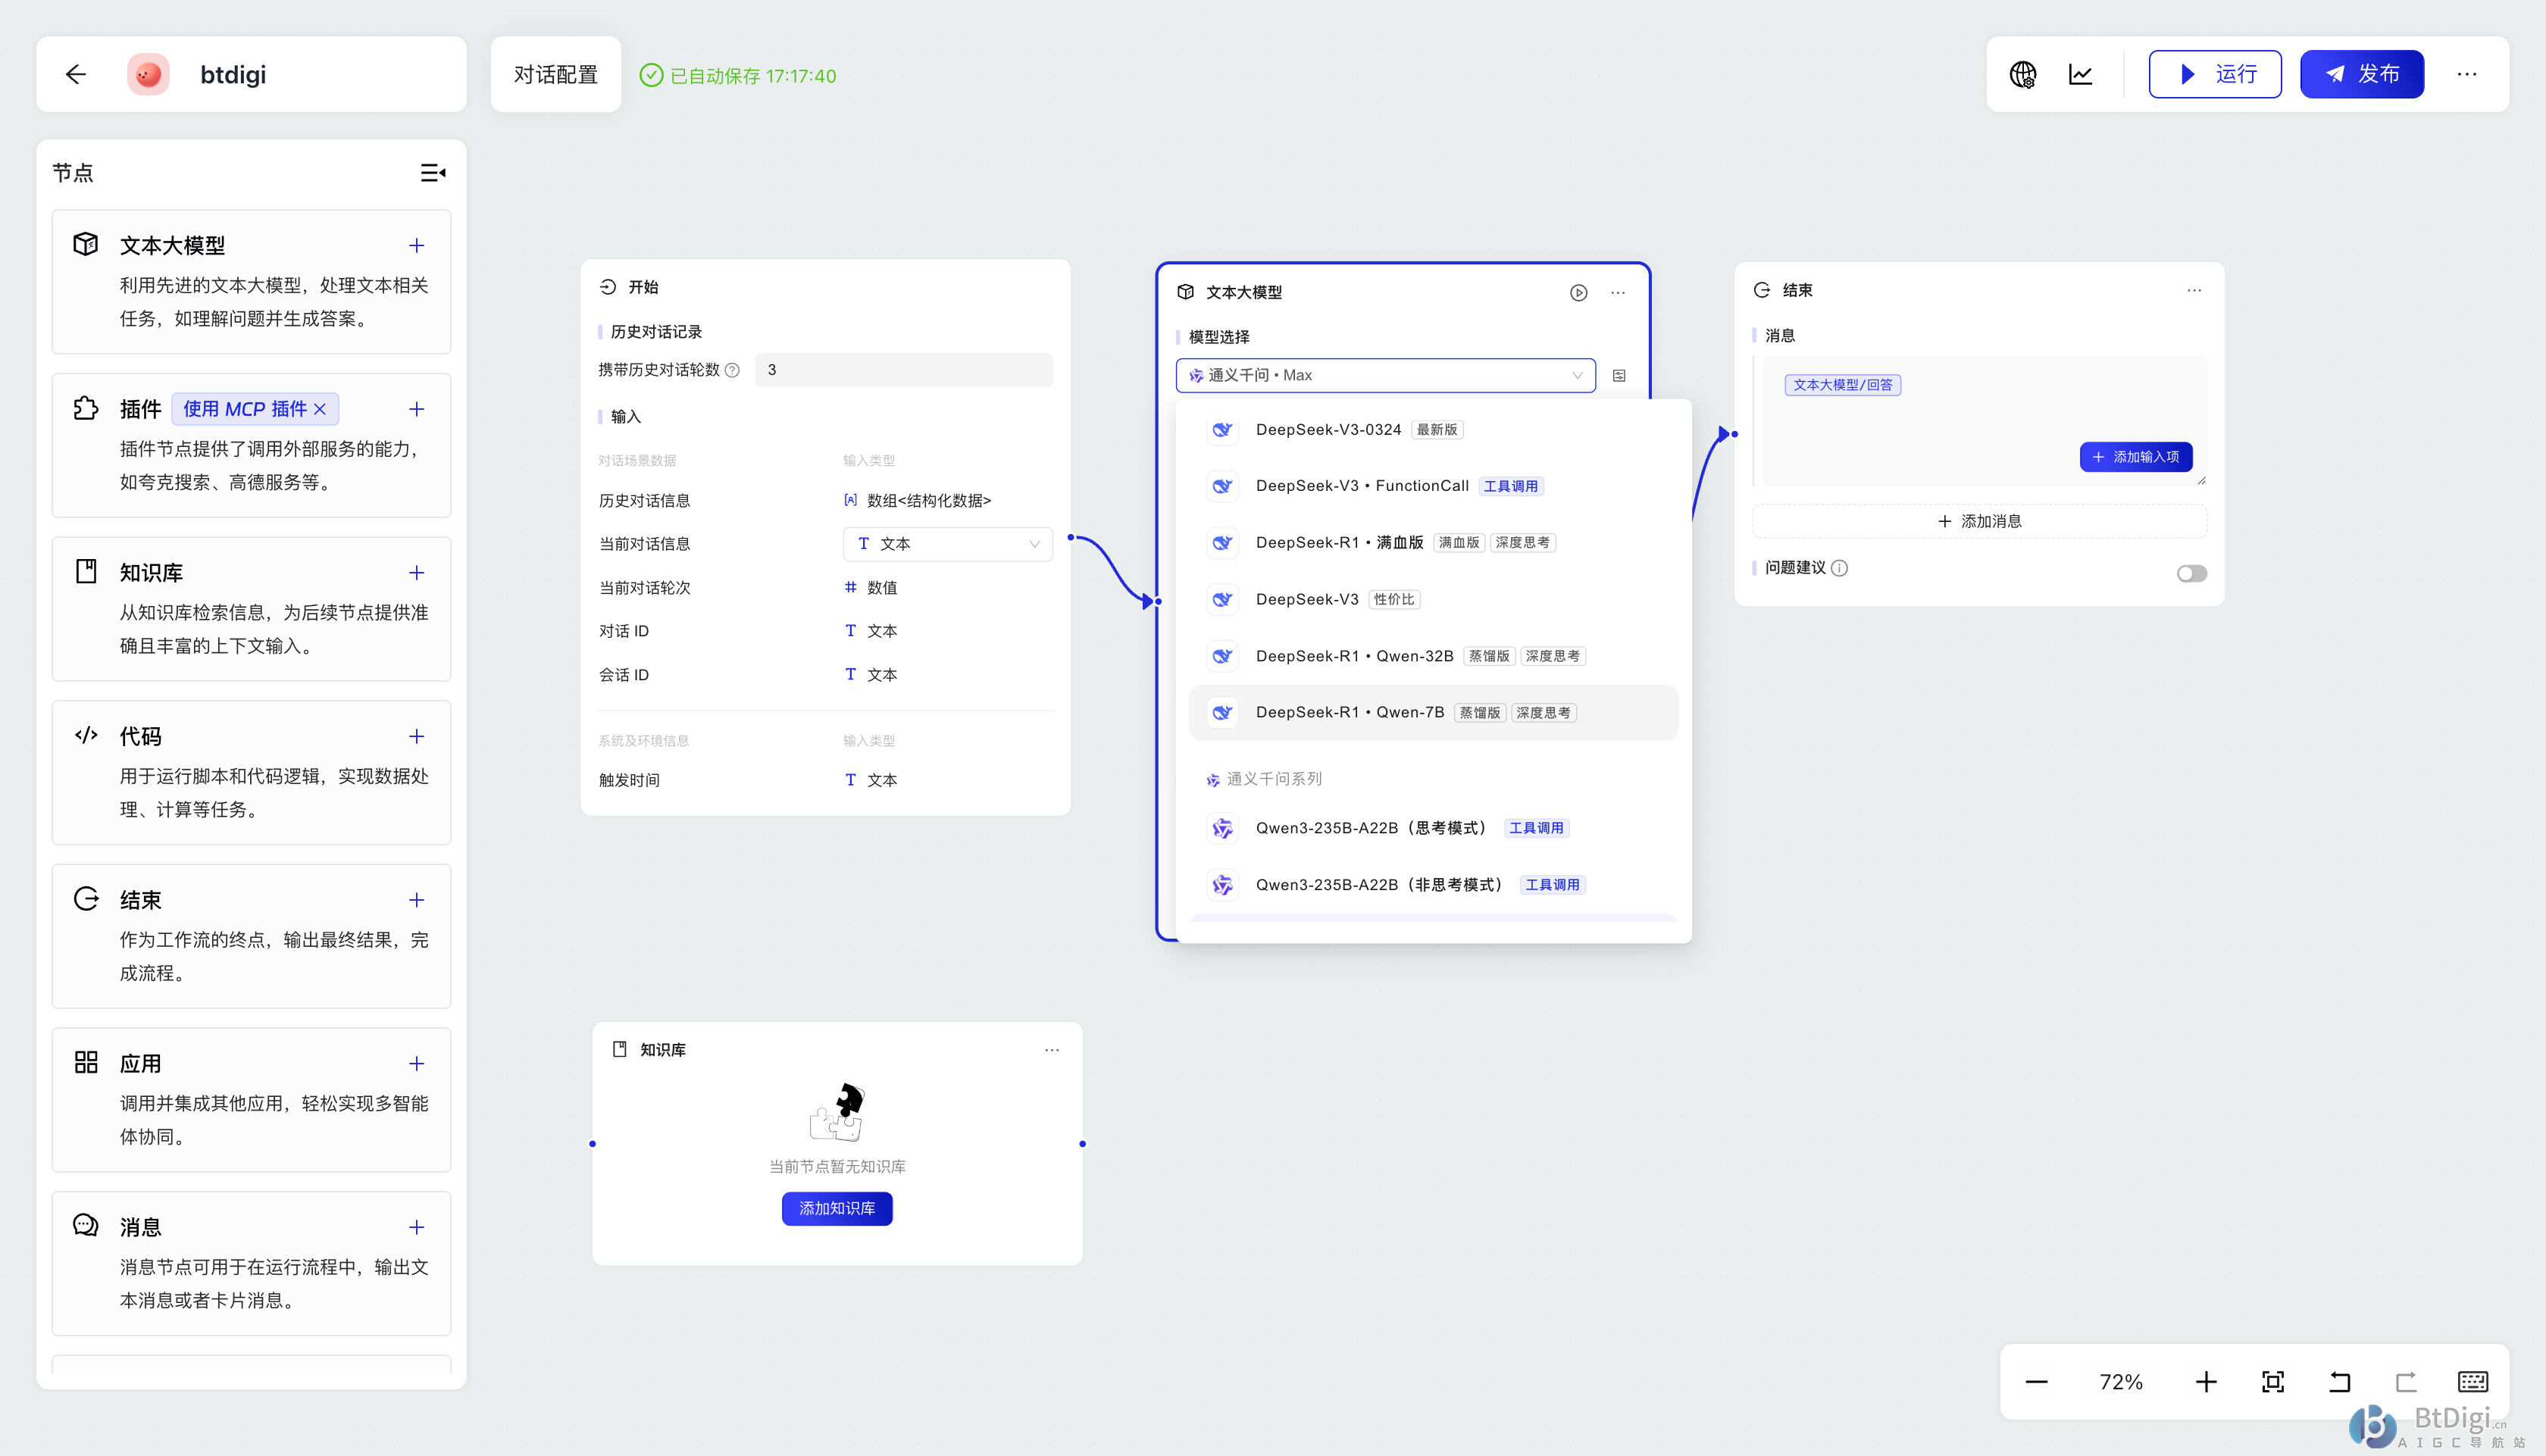Go back with the left arrow
Image resolution: width=2546 pixels, height=1456 pixels.
(76, 74)
